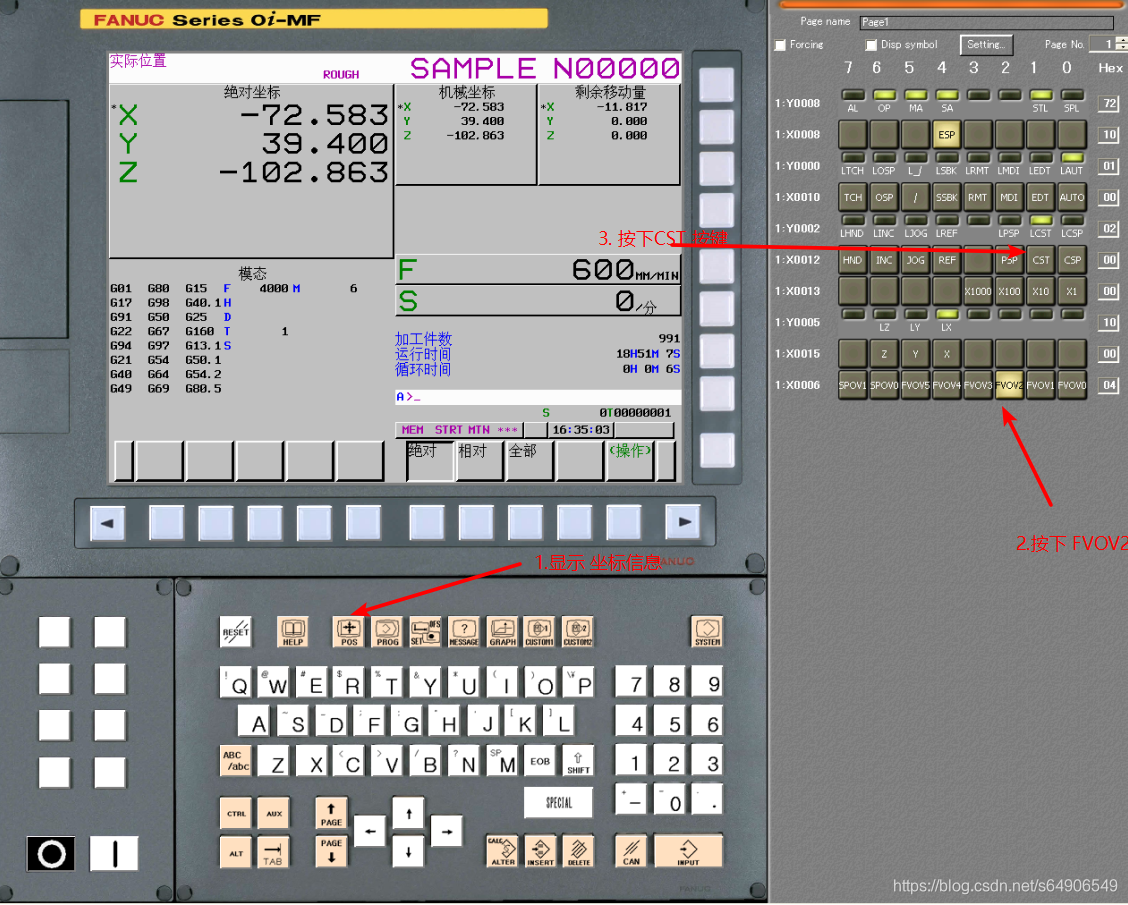
Task: Toggle the MDI mode signal button
Action: [x=1009, y=197]
